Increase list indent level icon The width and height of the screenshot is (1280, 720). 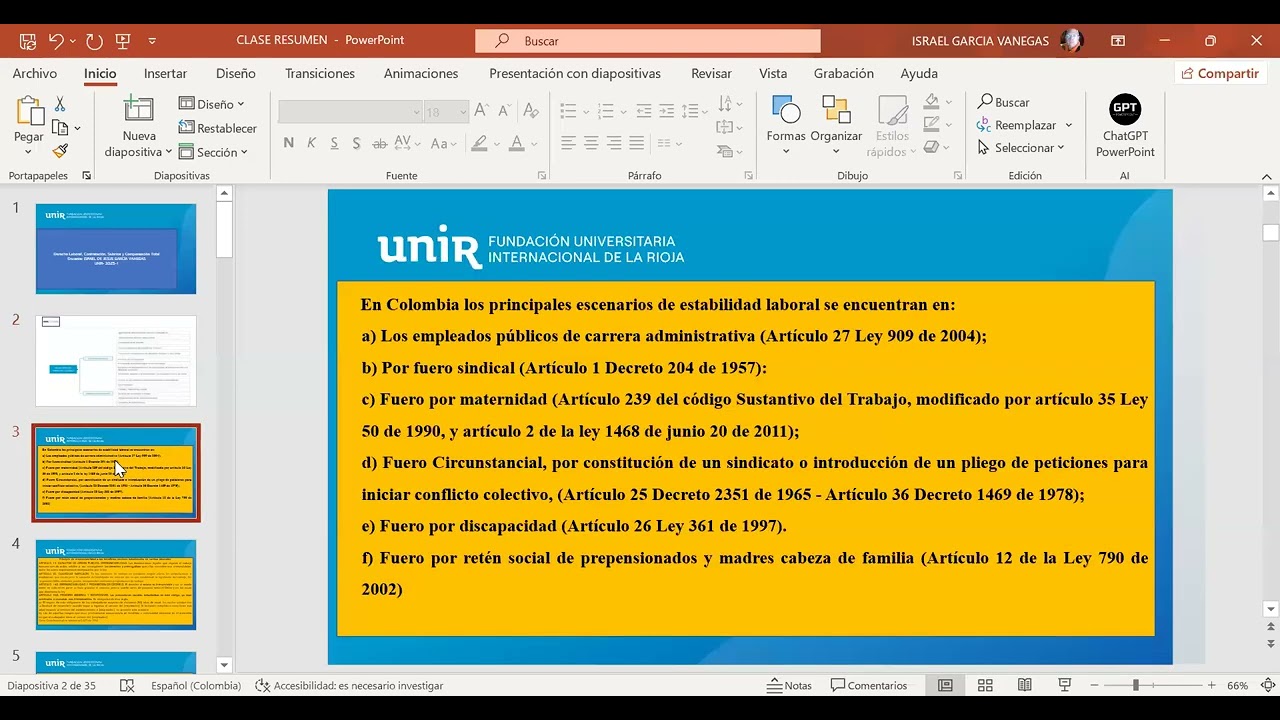click(x=667, y=111)
